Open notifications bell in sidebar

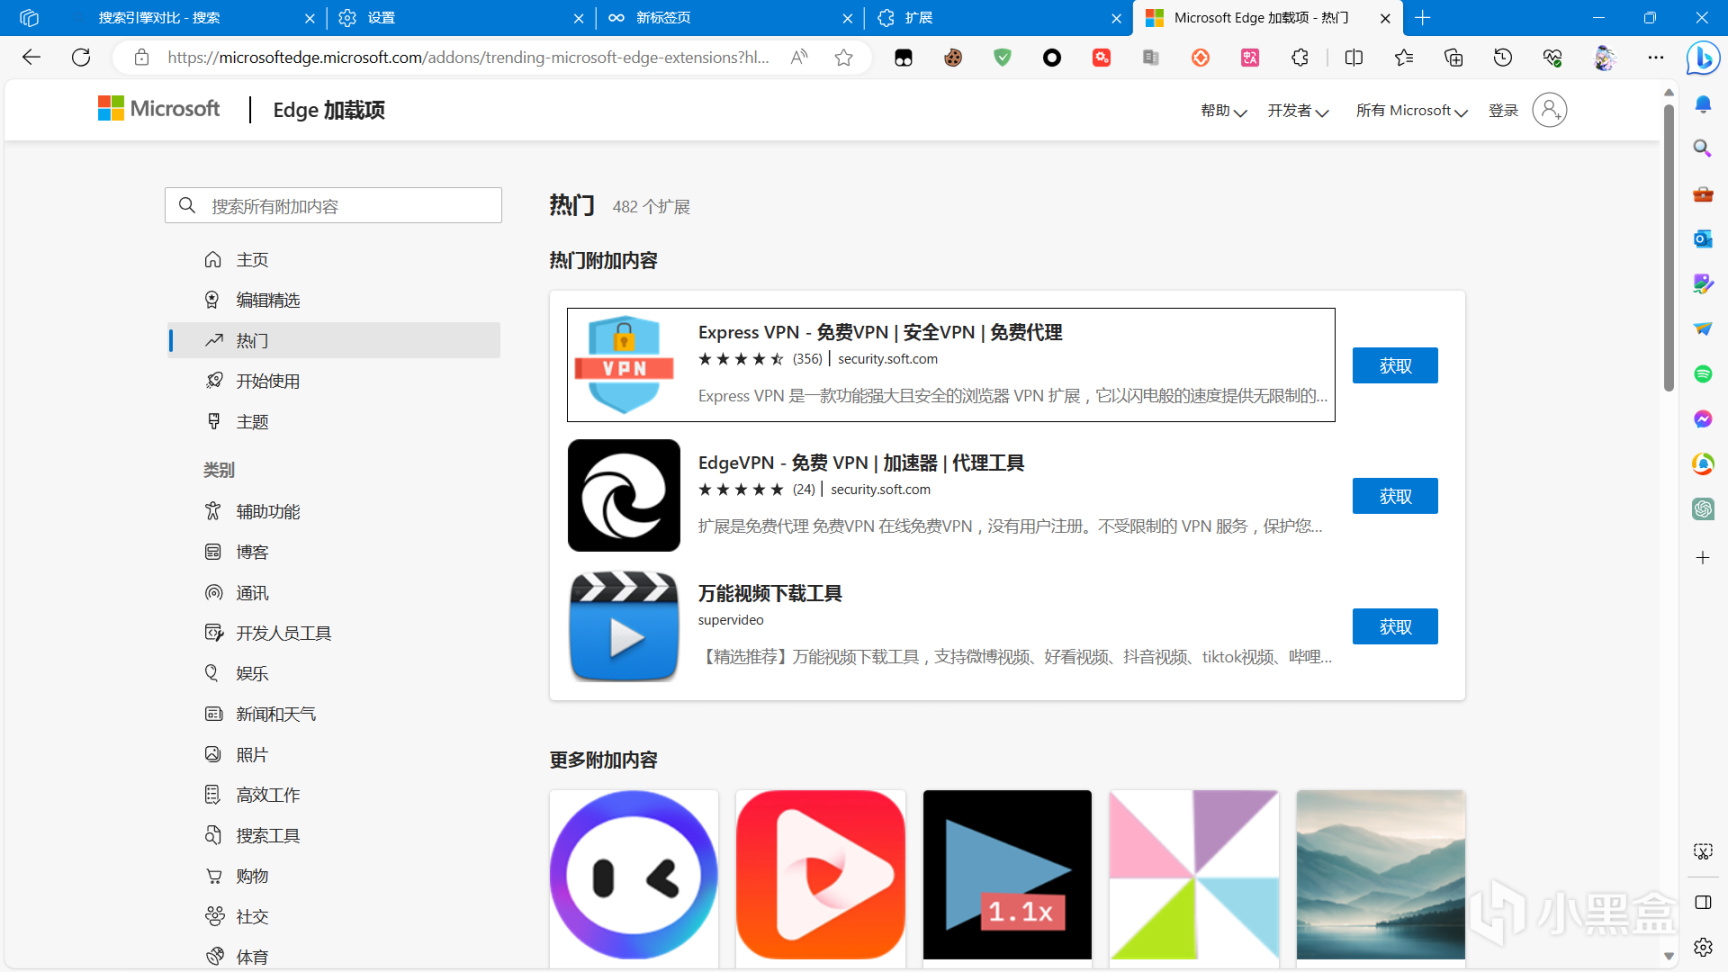1703,104
